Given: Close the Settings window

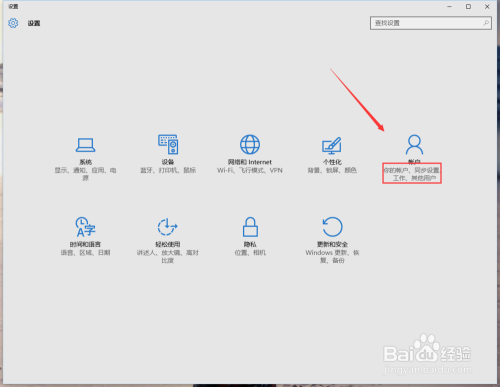Looking at the screenshot, I should (x=487, y=6).
